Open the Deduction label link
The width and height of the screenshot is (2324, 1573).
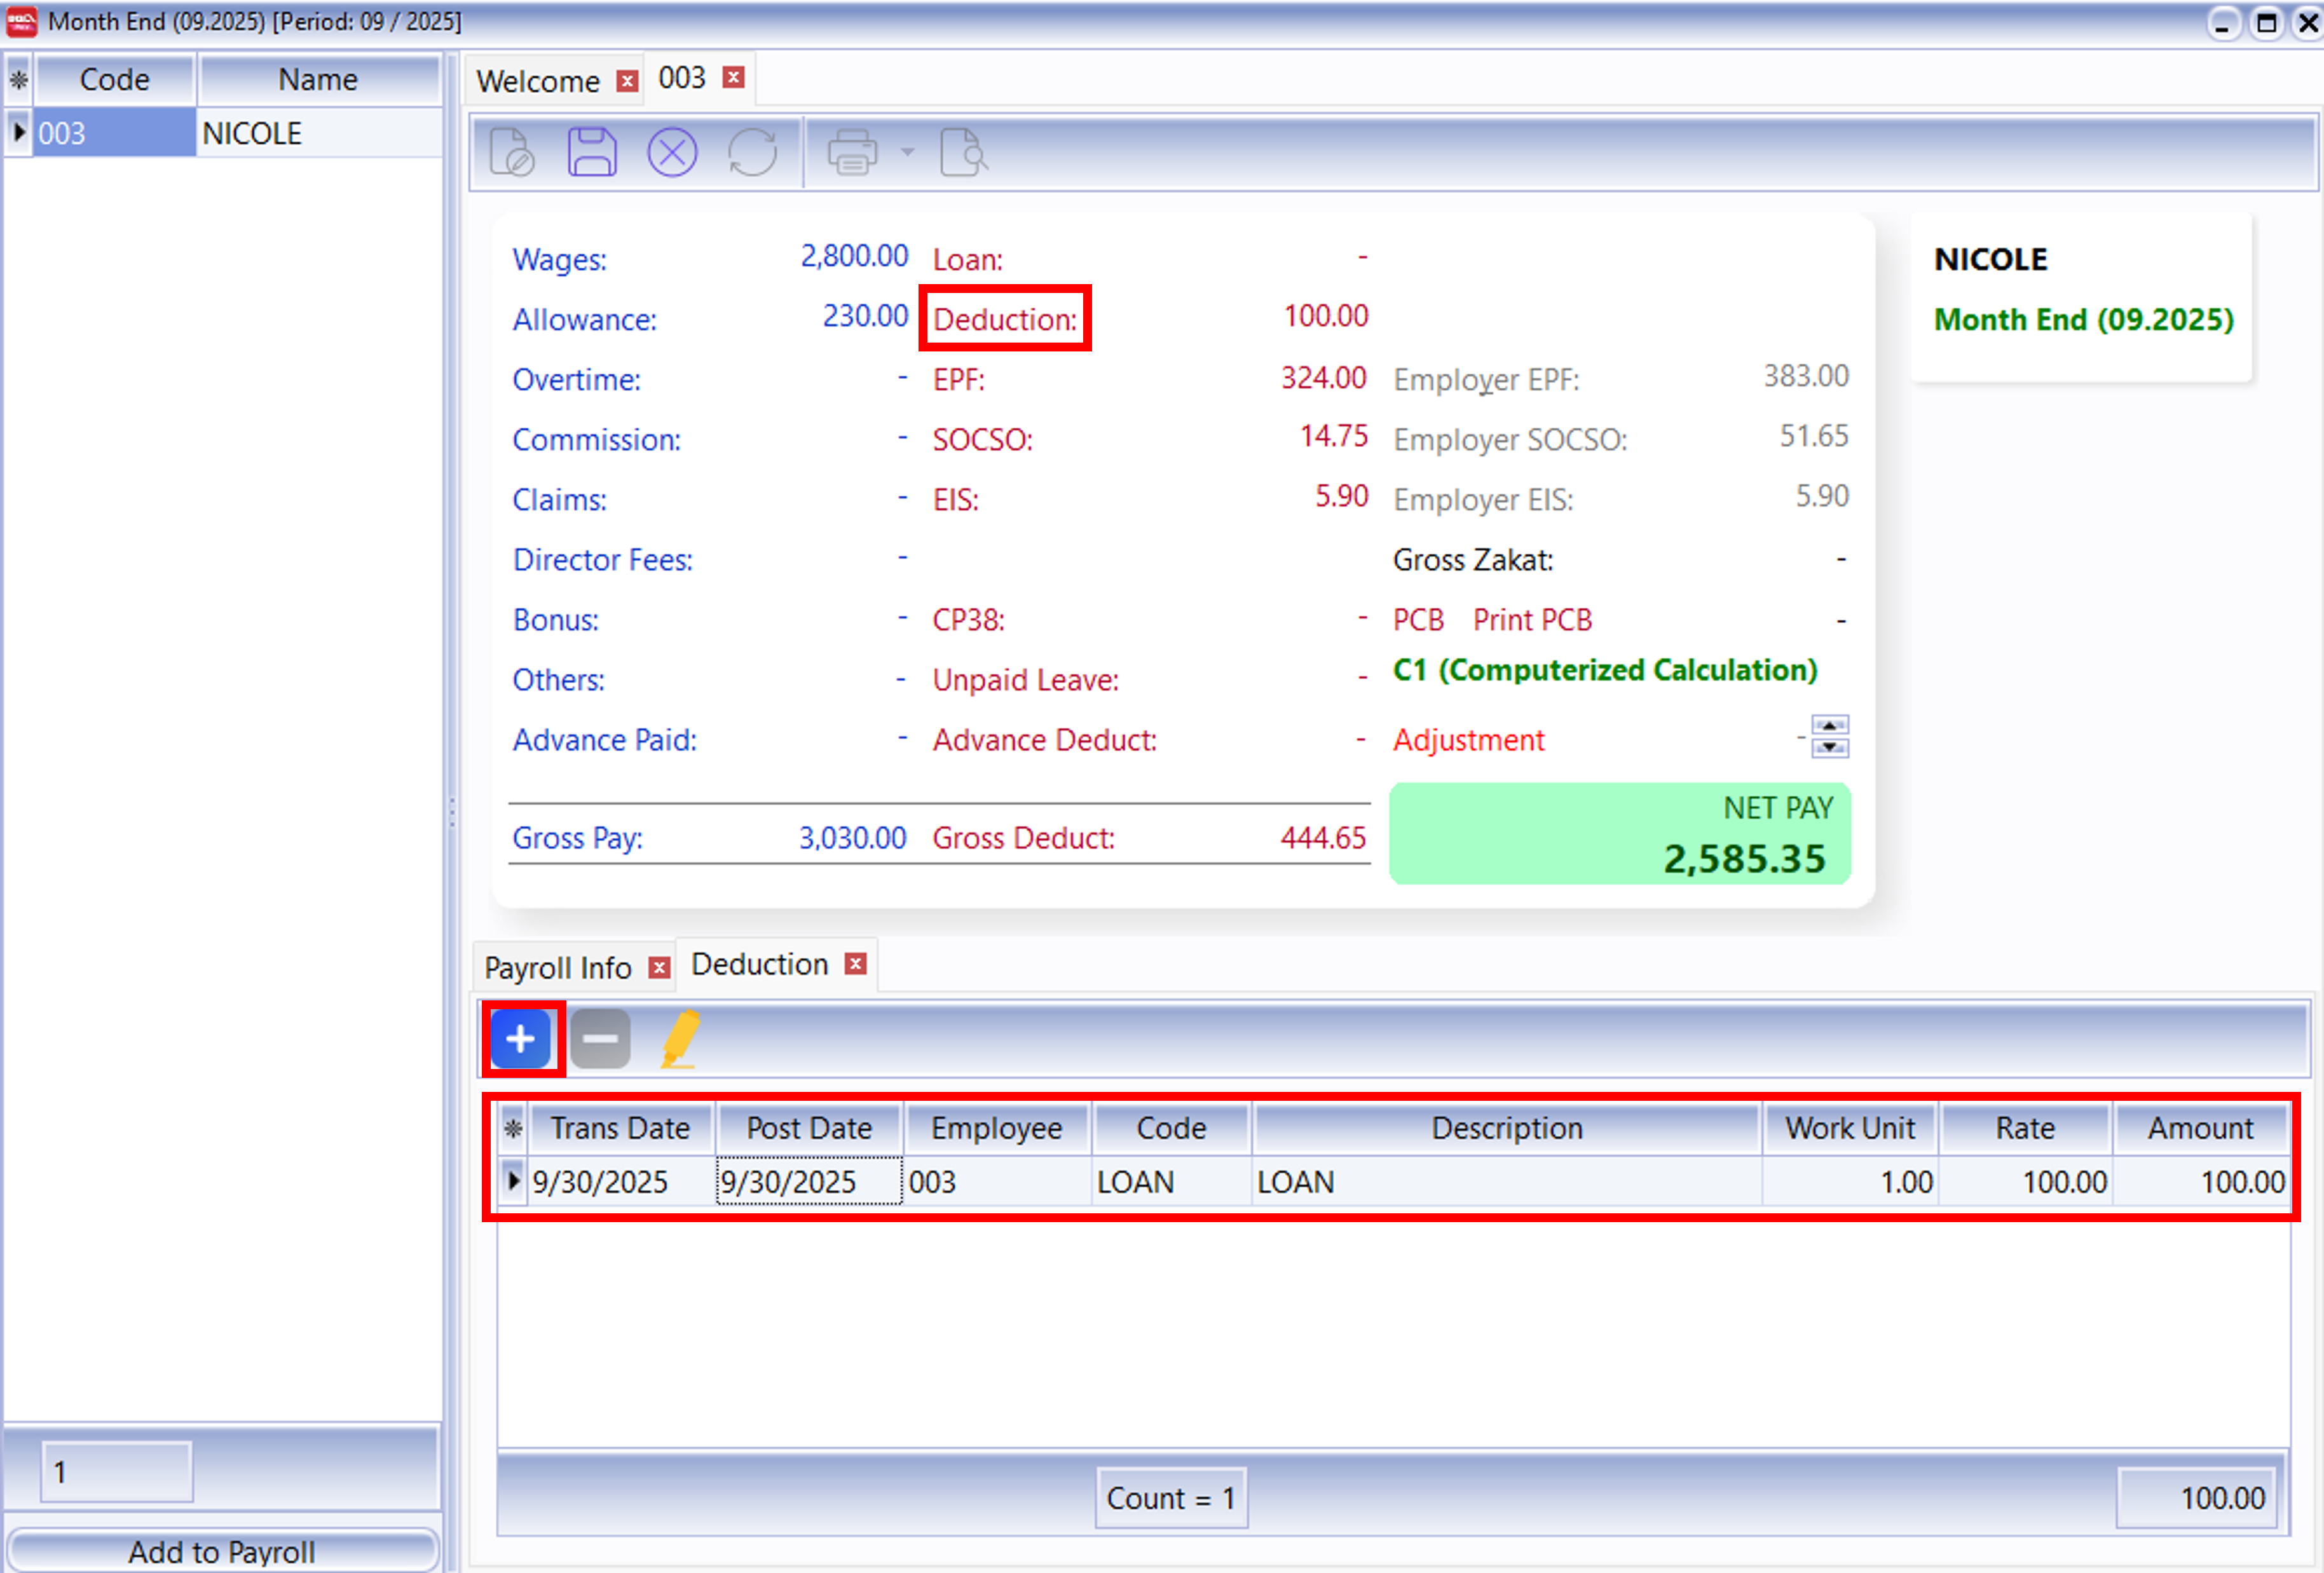click(x=1005, y=319)
